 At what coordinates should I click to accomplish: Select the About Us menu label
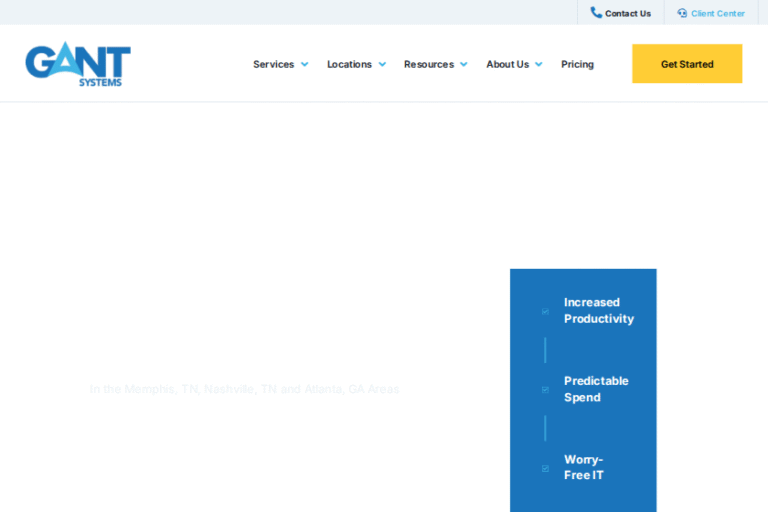(x=507, y=64)
